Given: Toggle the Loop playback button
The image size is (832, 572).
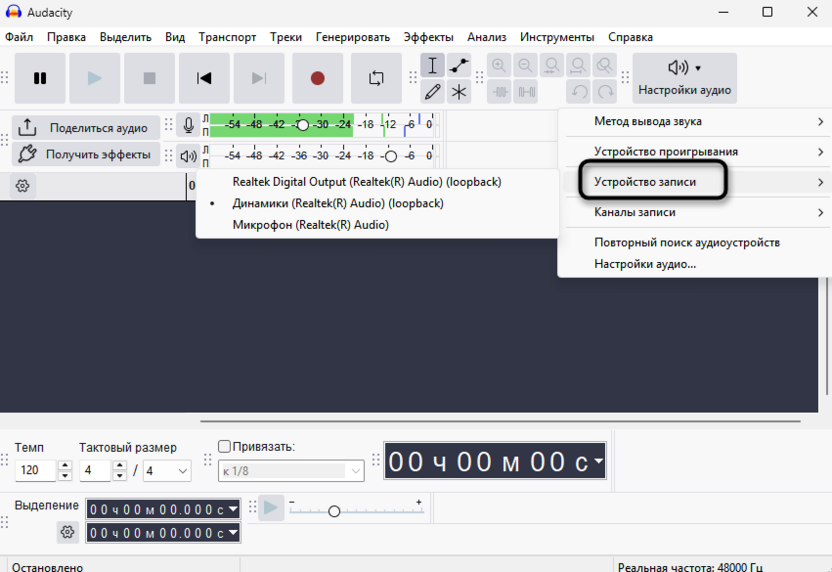Looking at the screenshot, I should tap(376, 78).
